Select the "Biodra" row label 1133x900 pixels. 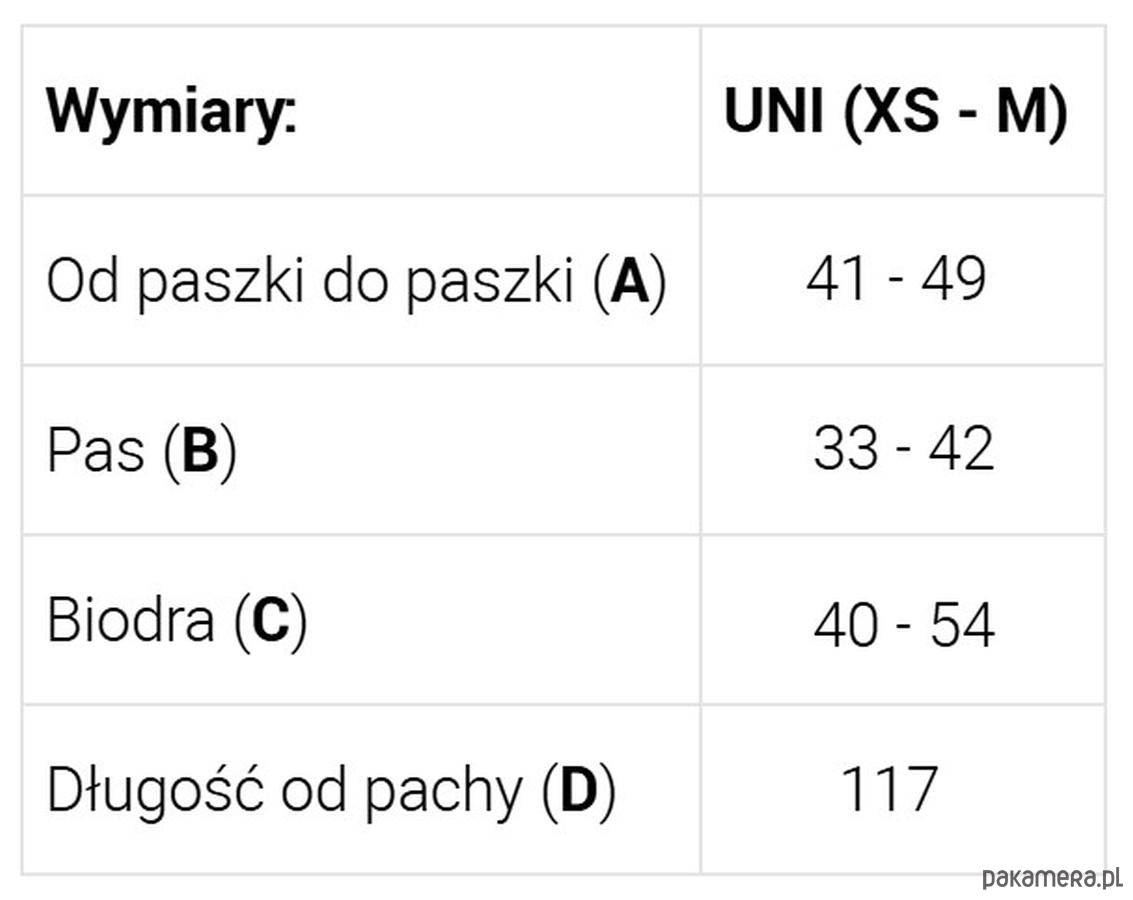point(130,621)
